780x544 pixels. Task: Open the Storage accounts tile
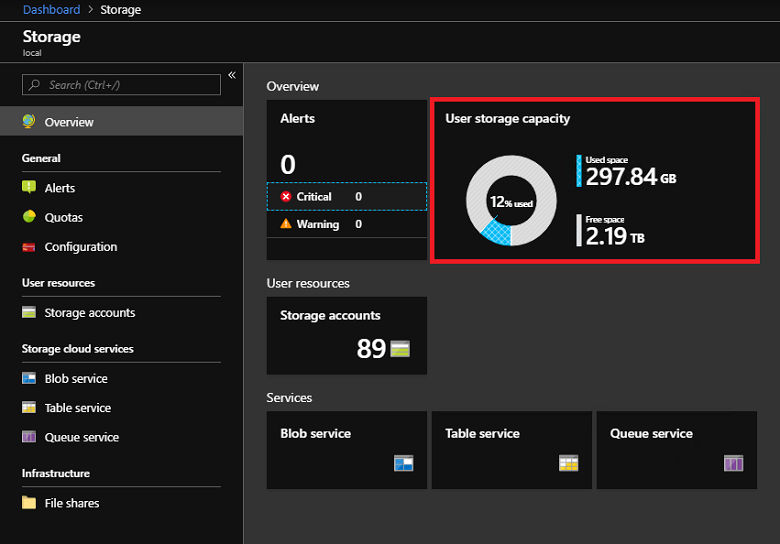click(x=346, y=334)
